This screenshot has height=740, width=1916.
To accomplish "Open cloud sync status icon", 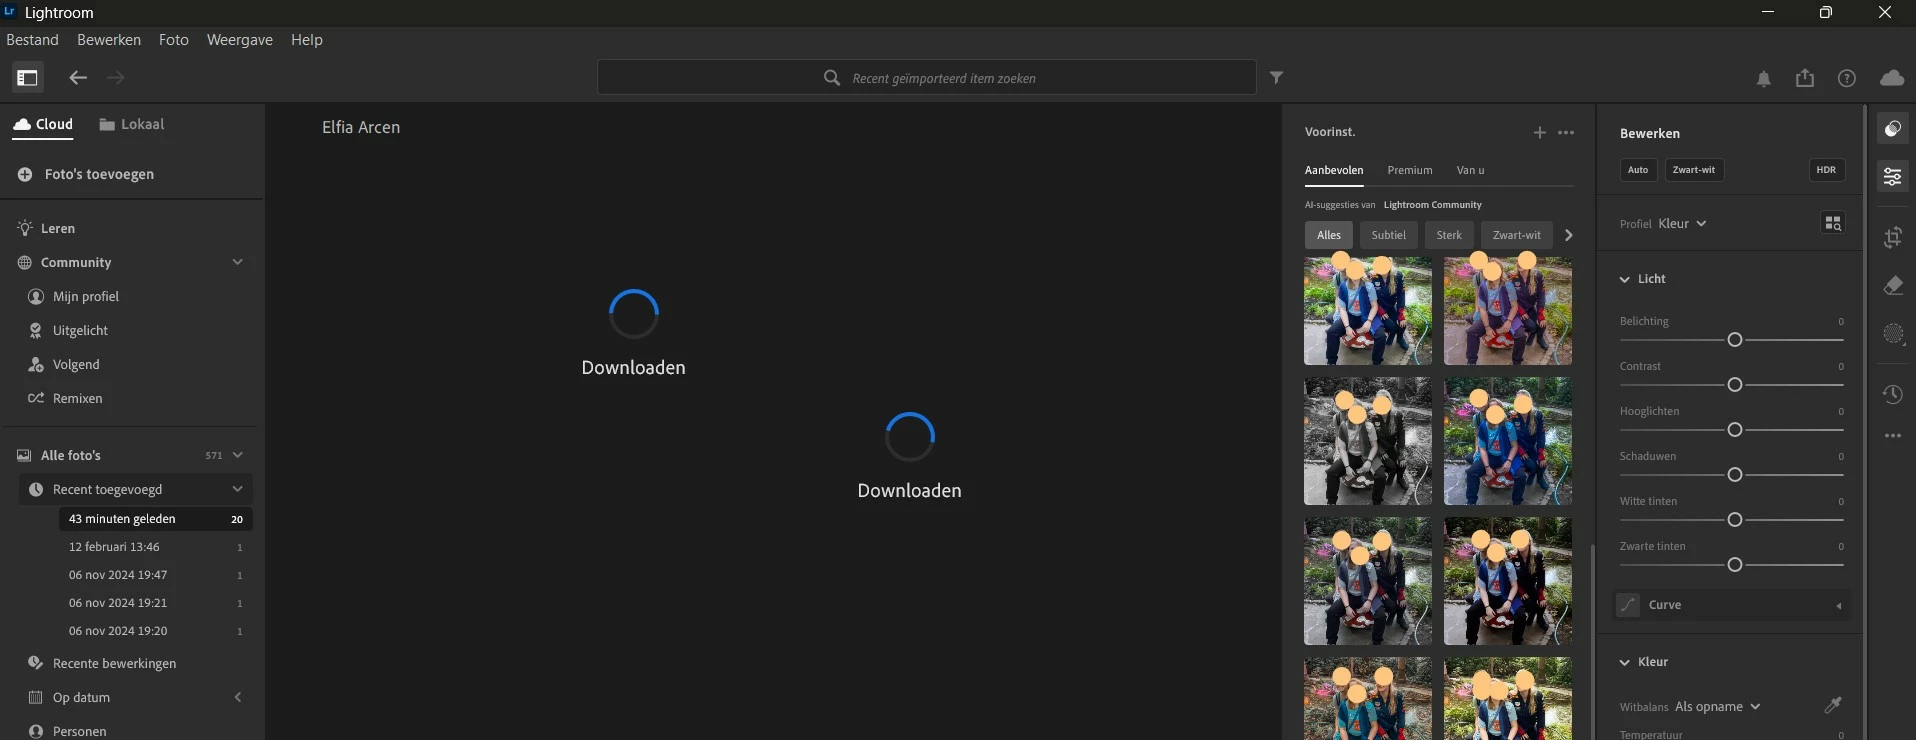I will coord(1892,78).
